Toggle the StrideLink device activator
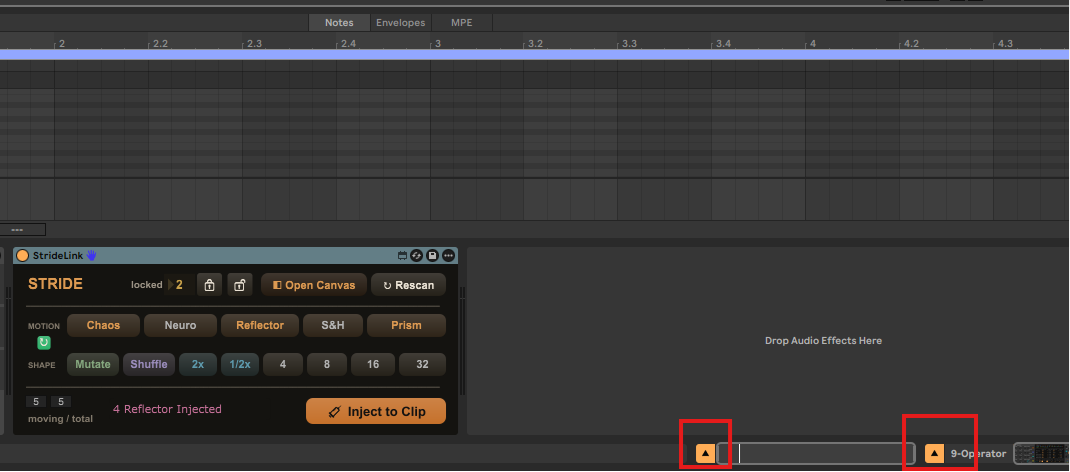Viewport: 1070px width, 472px height. 23,256
